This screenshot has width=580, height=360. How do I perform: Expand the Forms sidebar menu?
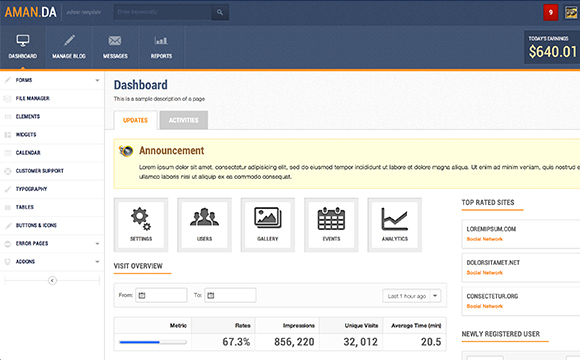(x=52, y=80)
